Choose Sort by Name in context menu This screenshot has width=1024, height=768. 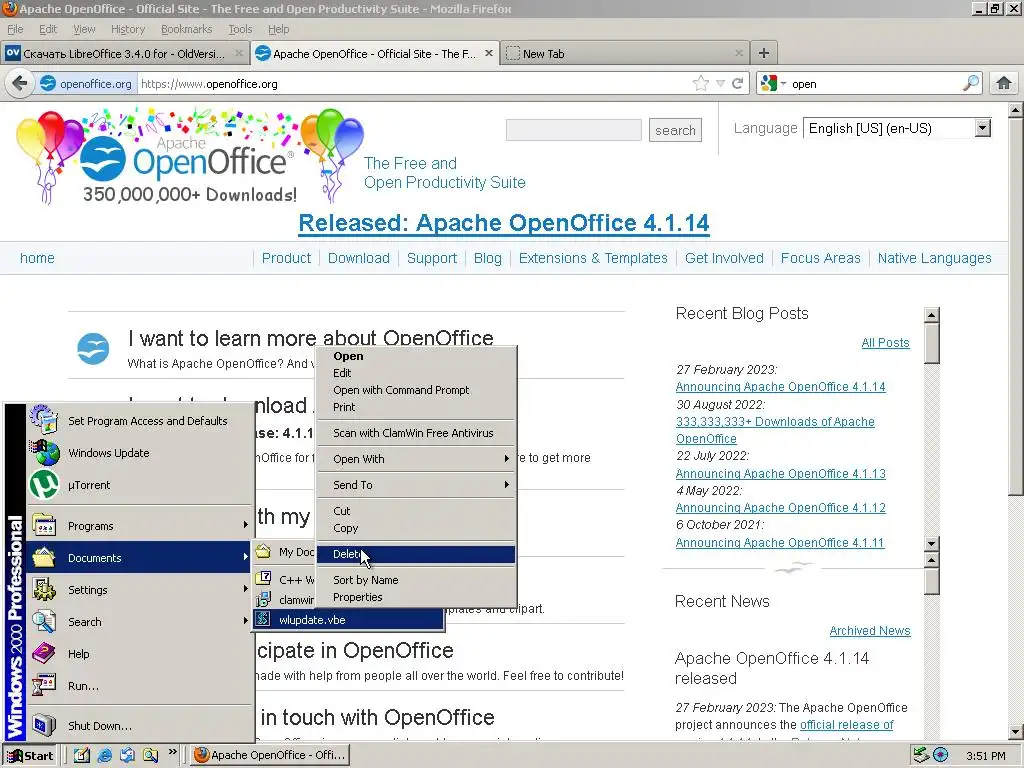(416, 580)
